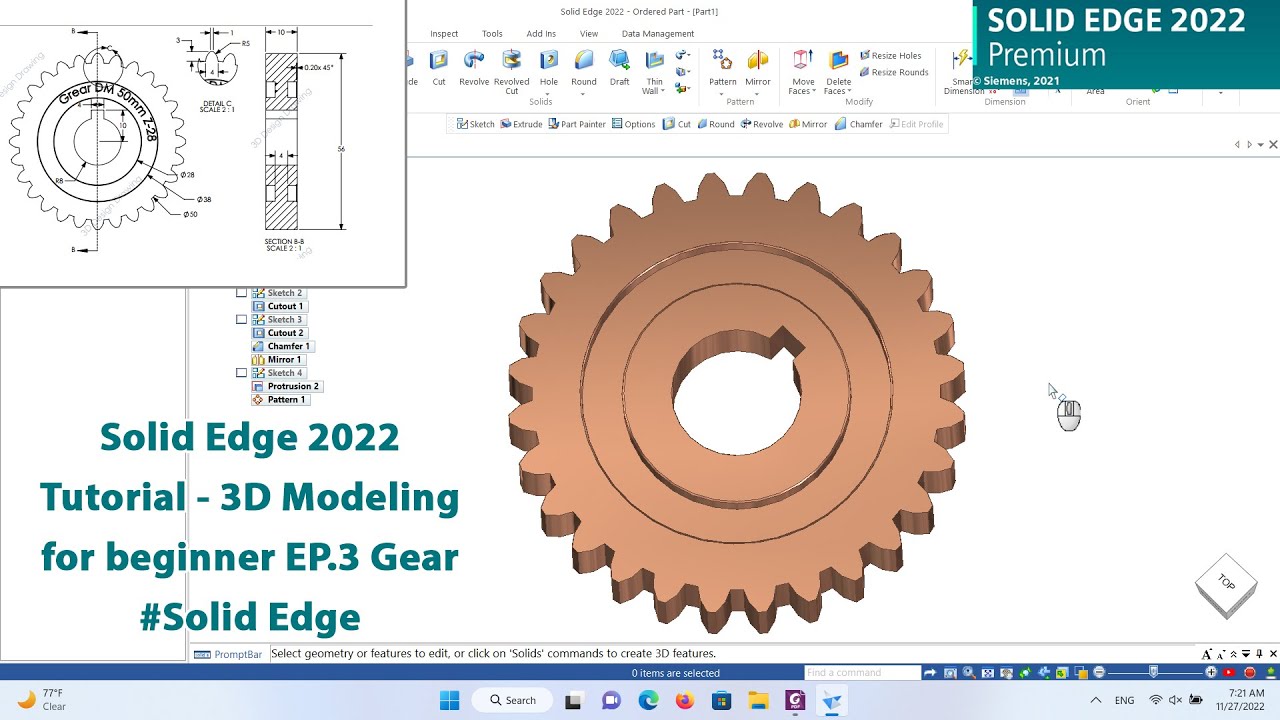Click the Find a command search field
1280x720 pixels.
(x=862, y=673)
